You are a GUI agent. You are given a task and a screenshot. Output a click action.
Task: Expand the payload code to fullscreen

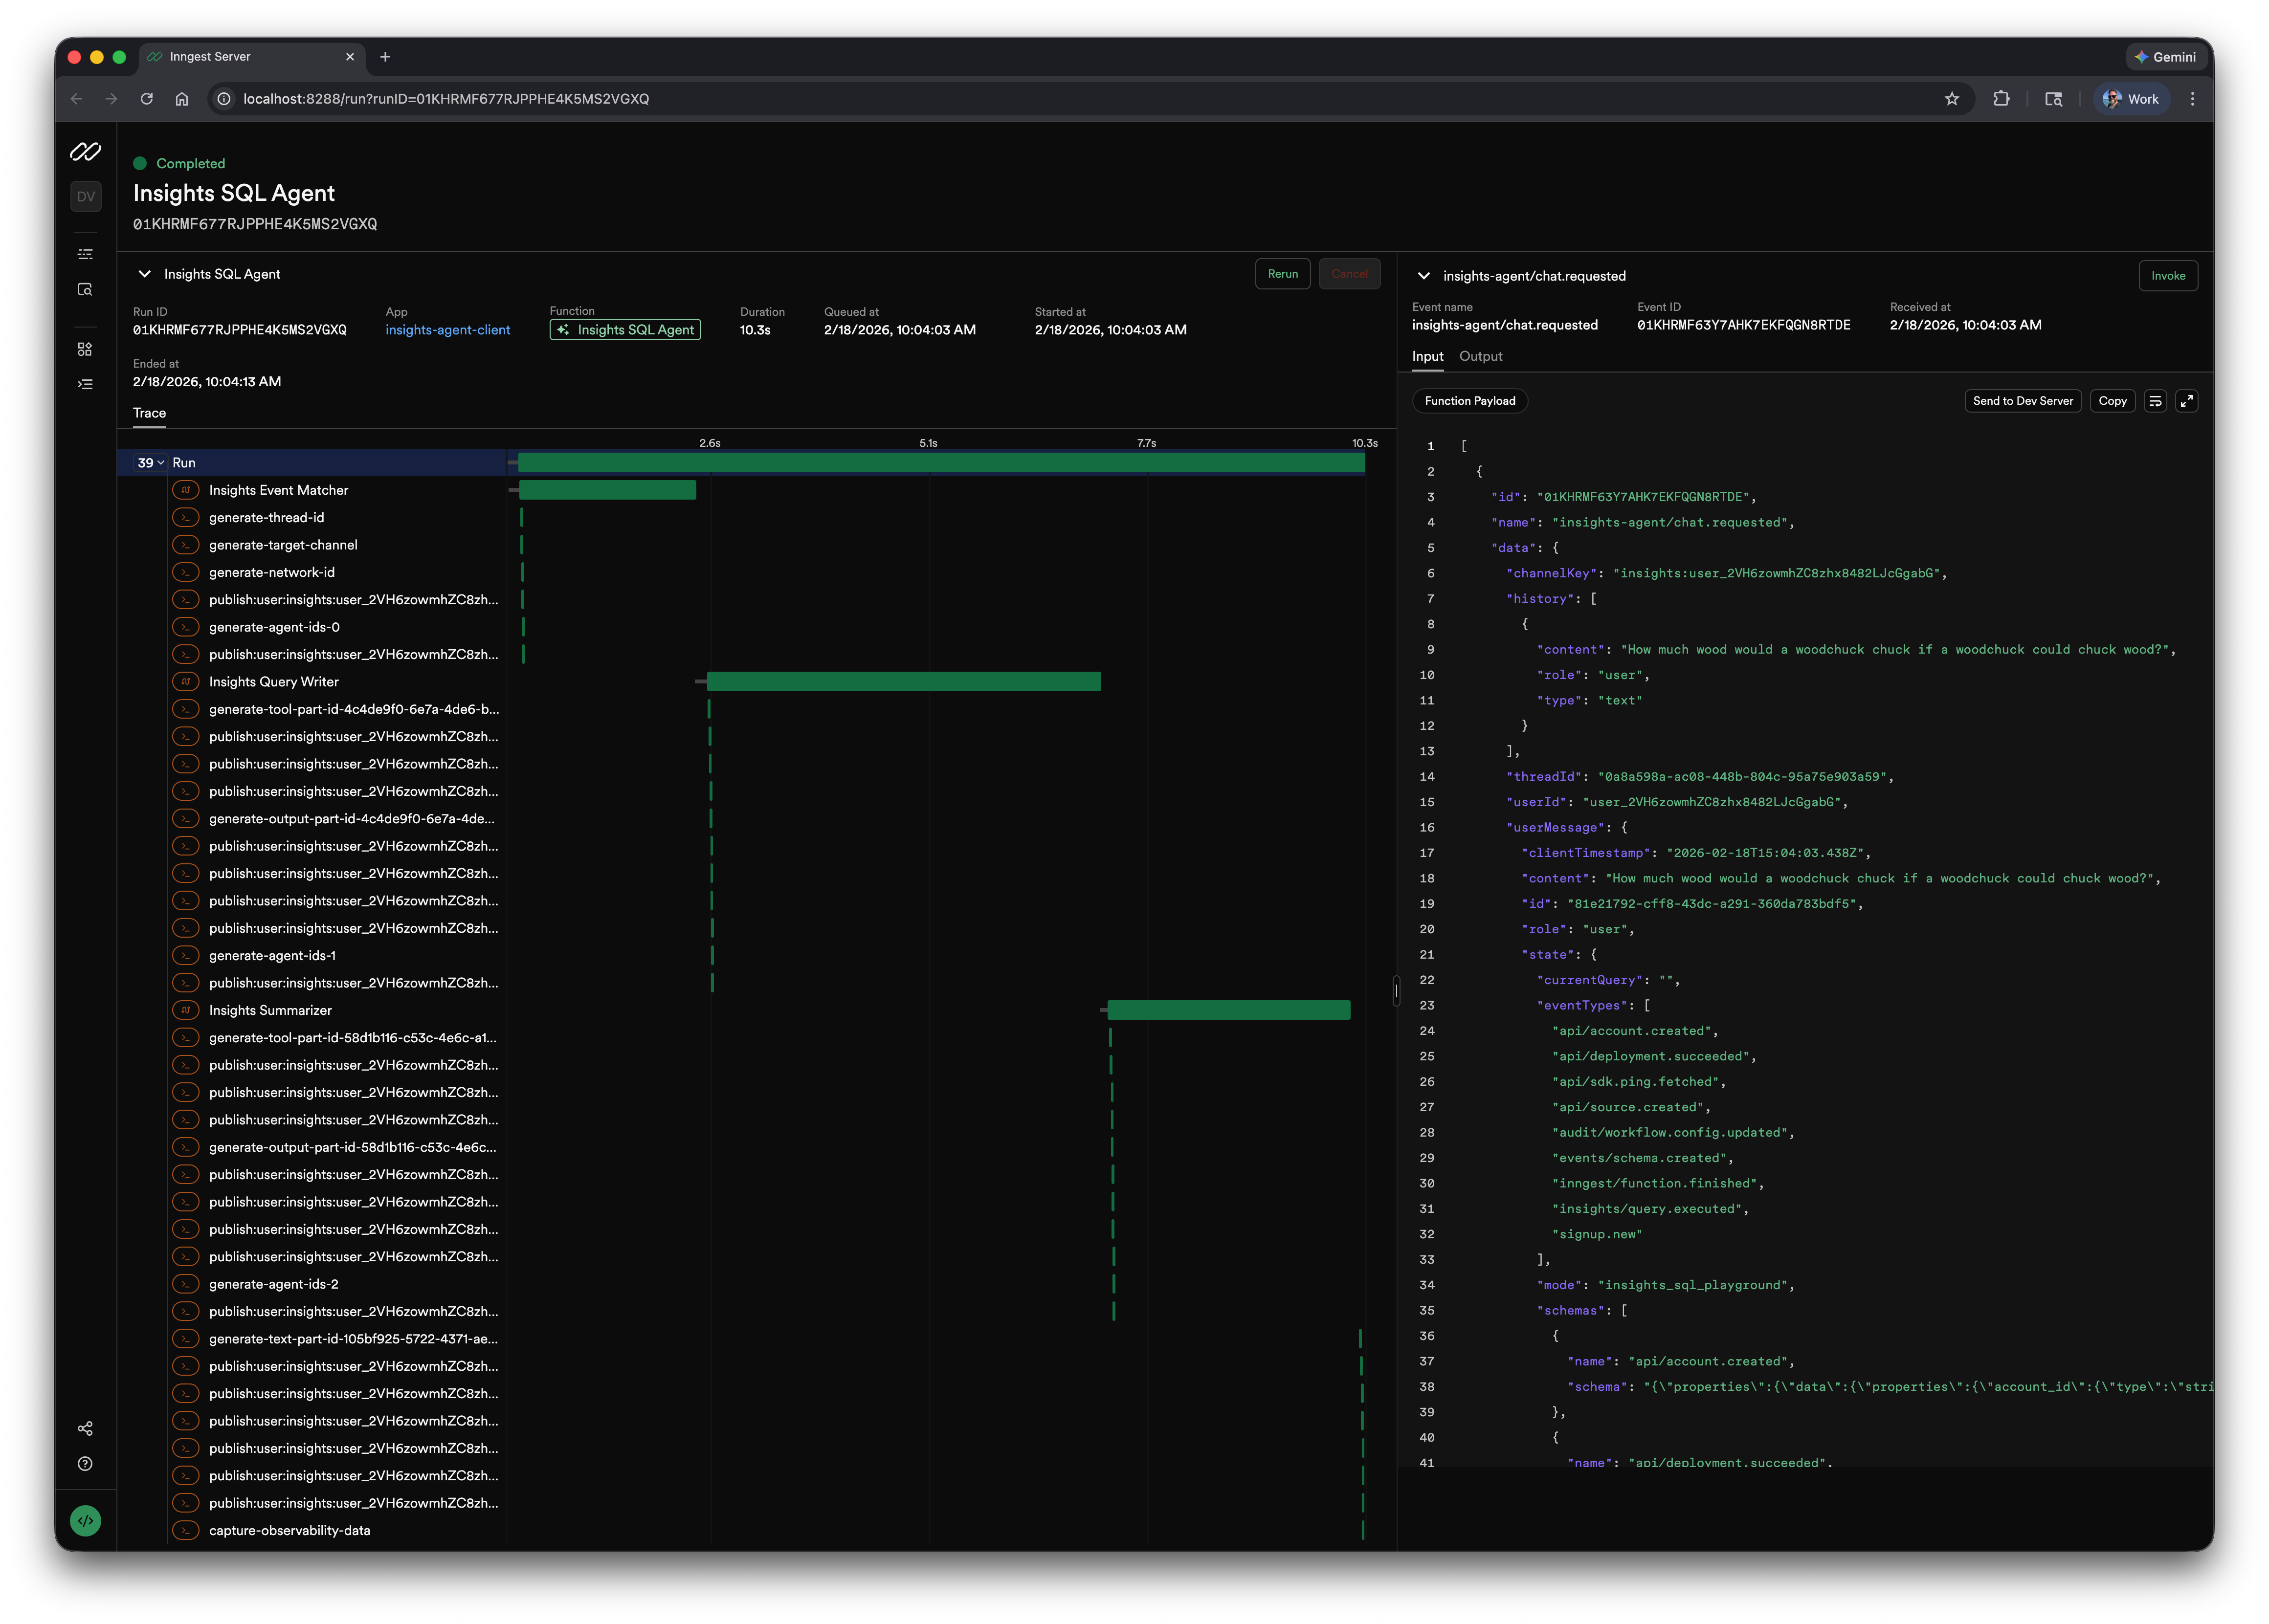tap(2187, 401)
